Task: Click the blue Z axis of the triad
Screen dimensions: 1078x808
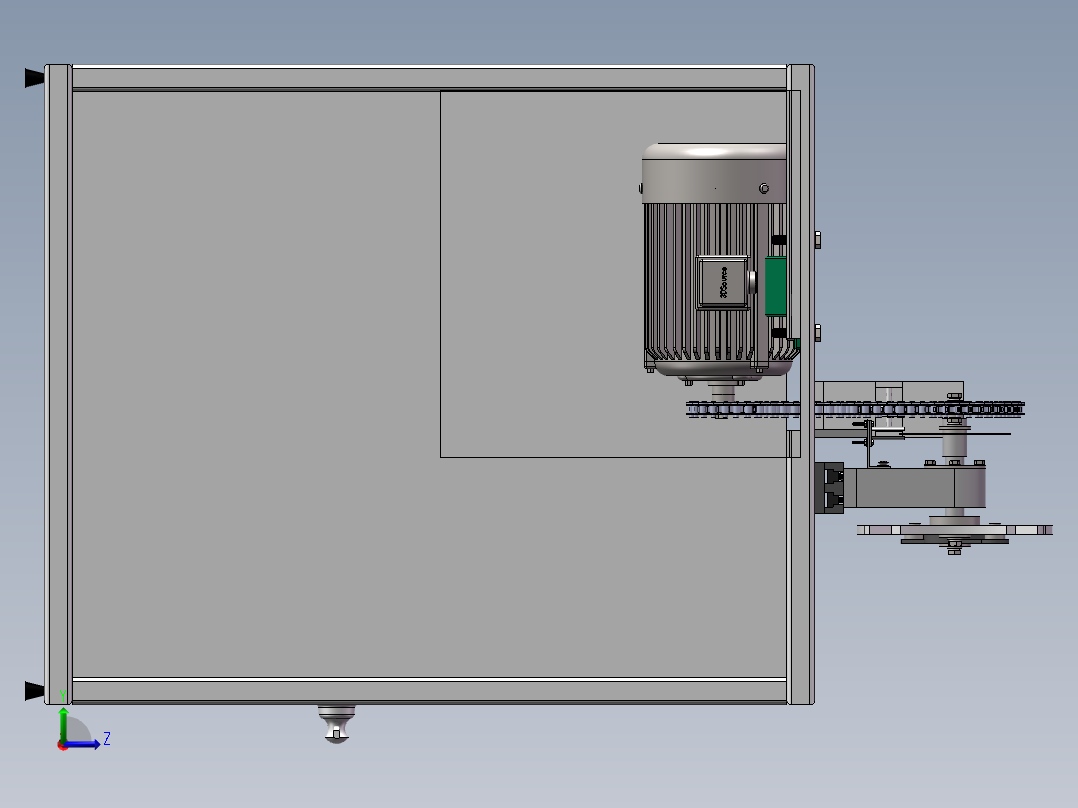Action: pyautogui.click(x=82, y=744)
